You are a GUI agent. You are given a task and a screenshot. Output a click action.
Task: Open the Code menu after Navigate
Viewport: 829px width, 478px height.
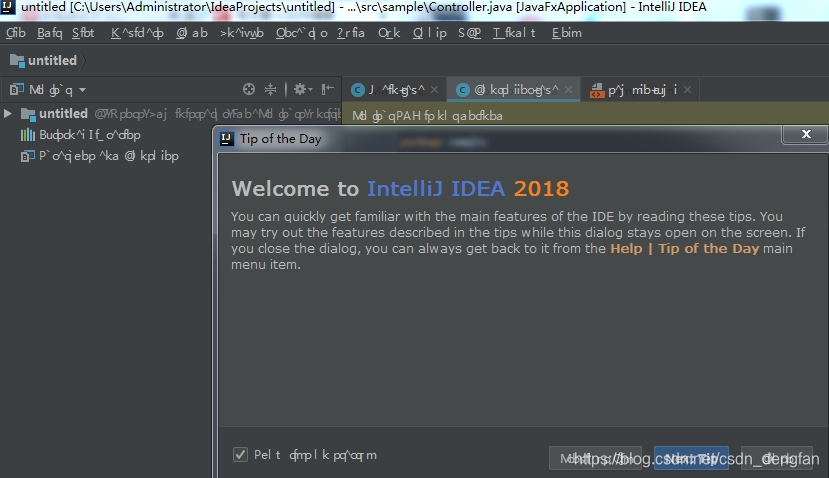(x=191, y=33)
